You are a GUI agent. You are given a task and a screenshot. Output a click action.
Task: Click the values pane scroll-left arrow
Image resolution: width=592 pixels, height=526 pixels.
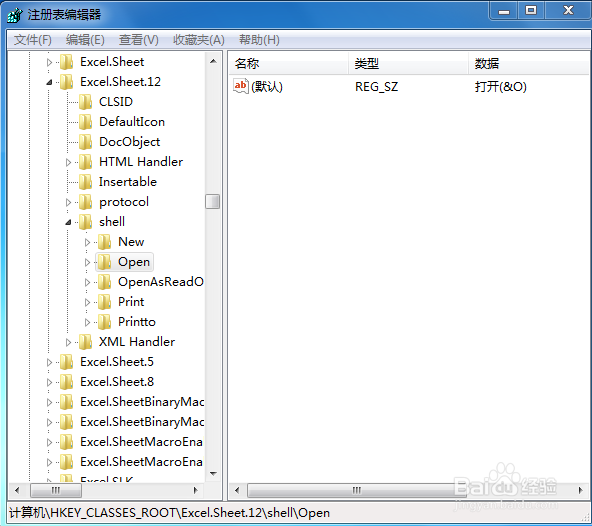pos(237,490)
